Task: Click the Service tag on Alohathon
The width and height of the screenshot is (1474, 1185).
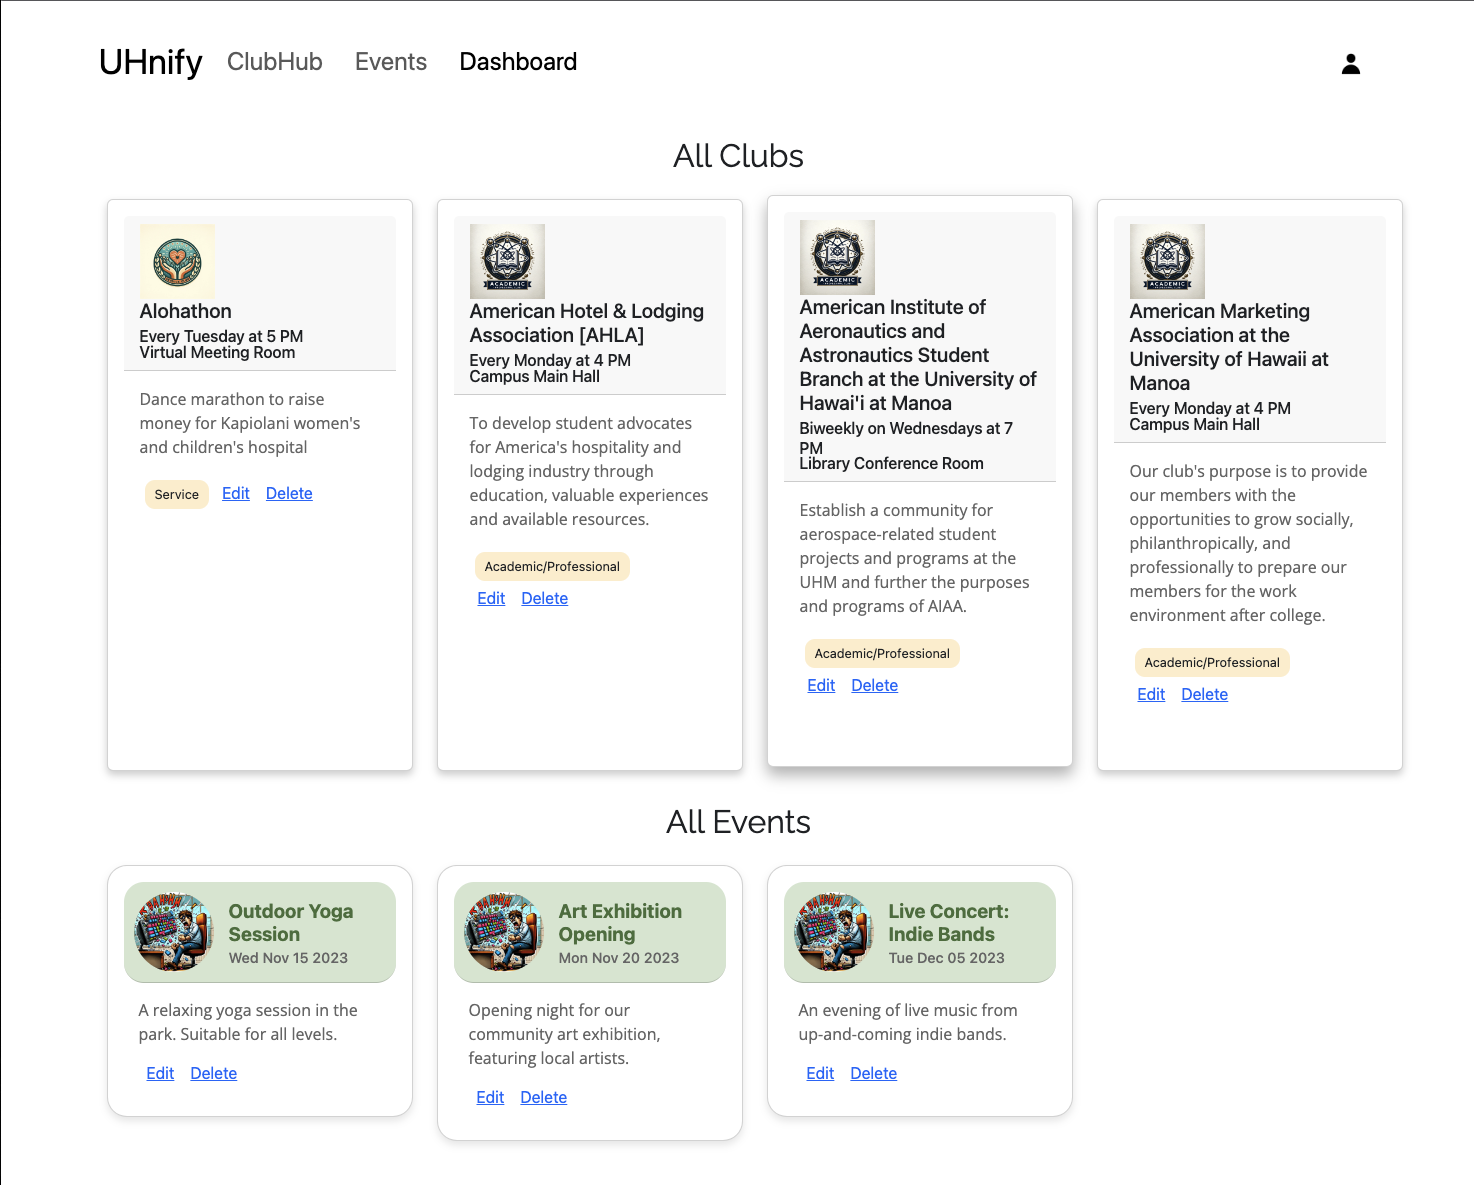Action: (177, 494)
